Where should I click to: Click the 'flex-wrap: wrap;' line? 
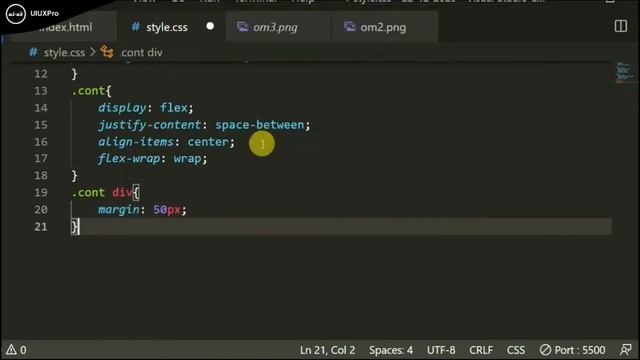[152, 159]
